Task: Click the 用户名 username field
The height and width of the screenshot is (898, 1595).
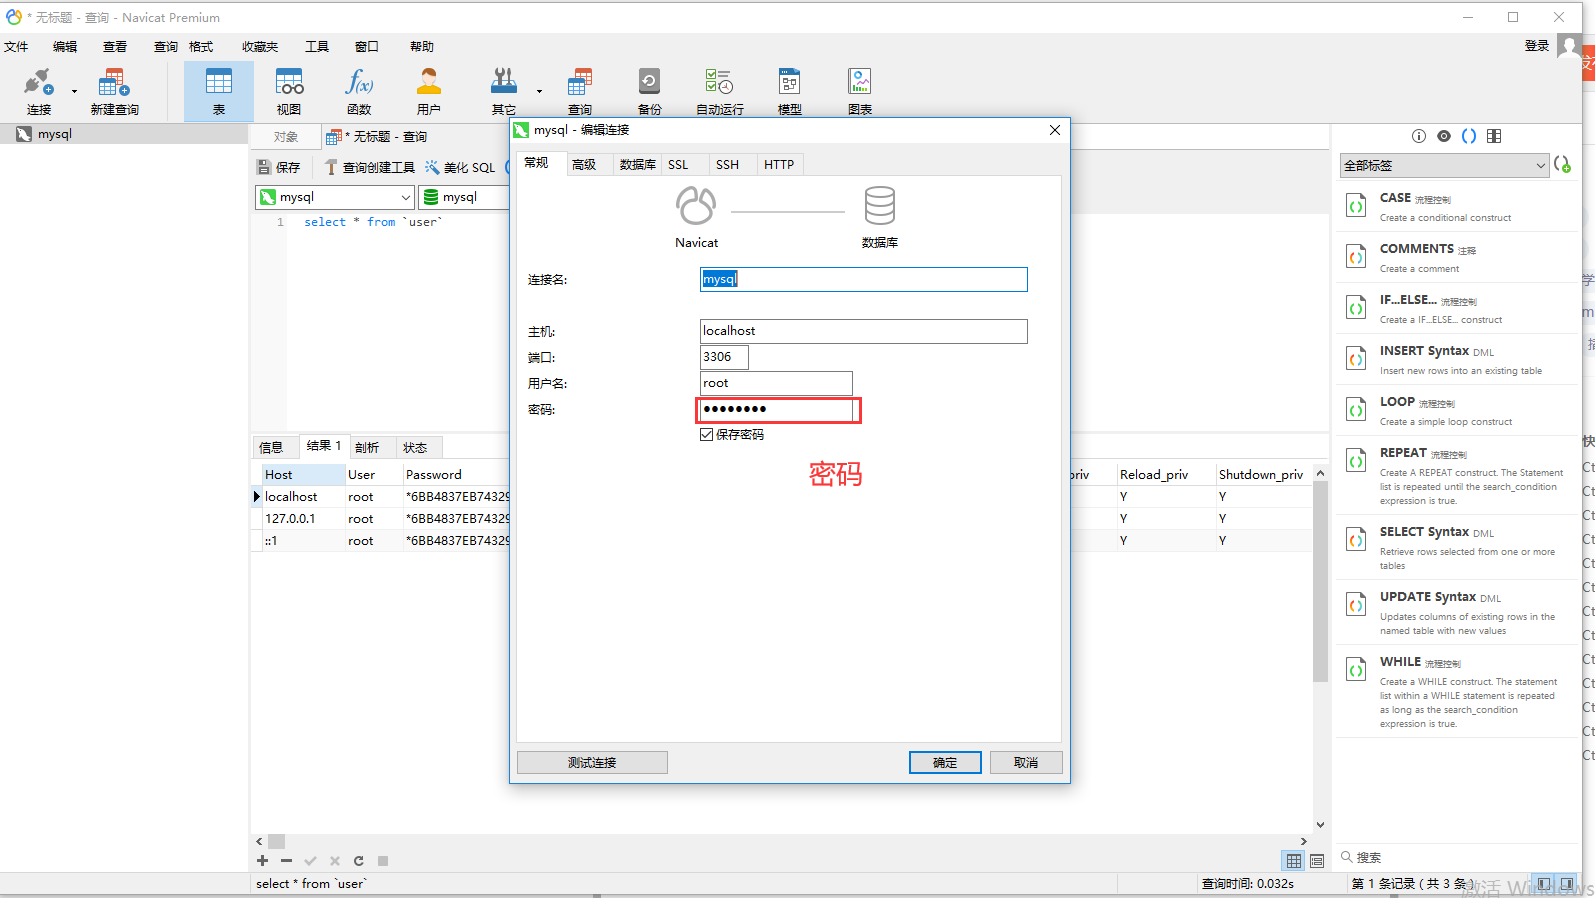Action: coord(776,383)
